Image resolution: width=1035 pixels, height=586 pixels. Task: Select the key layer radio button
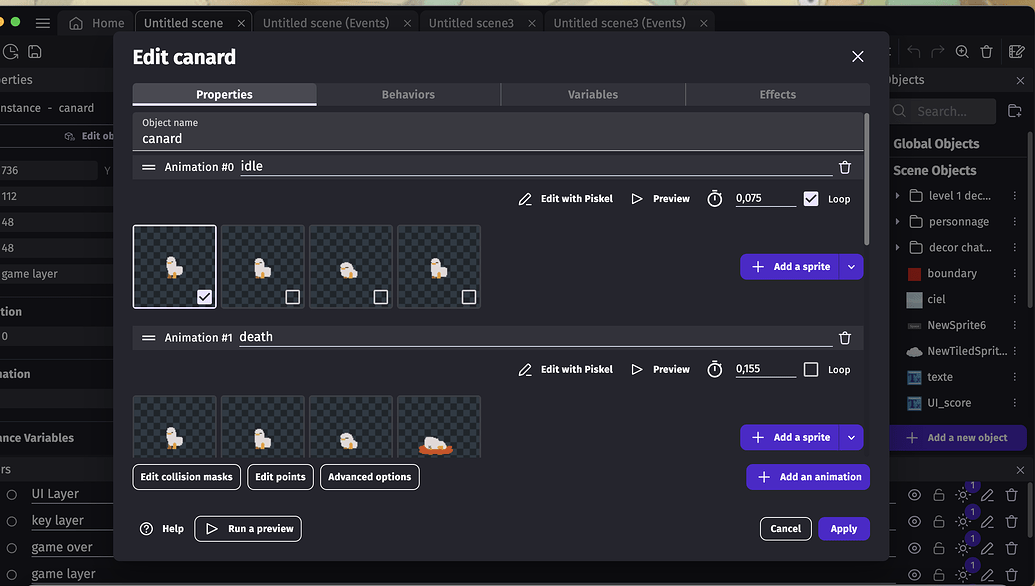[x=12, y=521]
